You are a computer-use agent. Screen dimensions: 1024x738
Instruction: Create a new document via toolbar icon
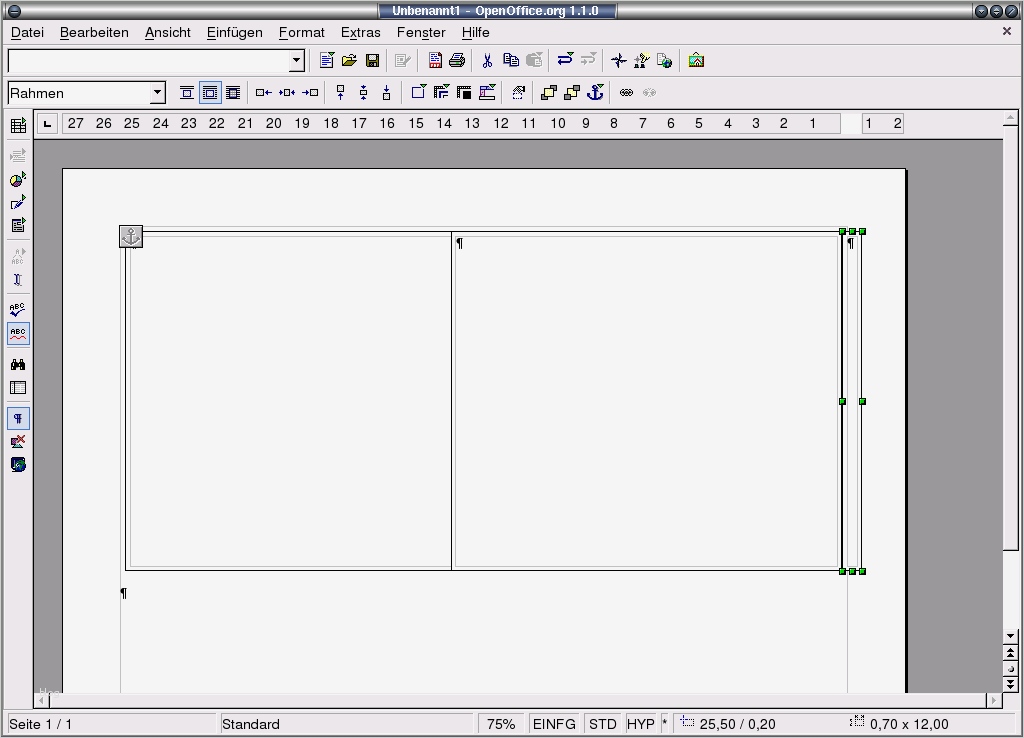tap(327, 61)
